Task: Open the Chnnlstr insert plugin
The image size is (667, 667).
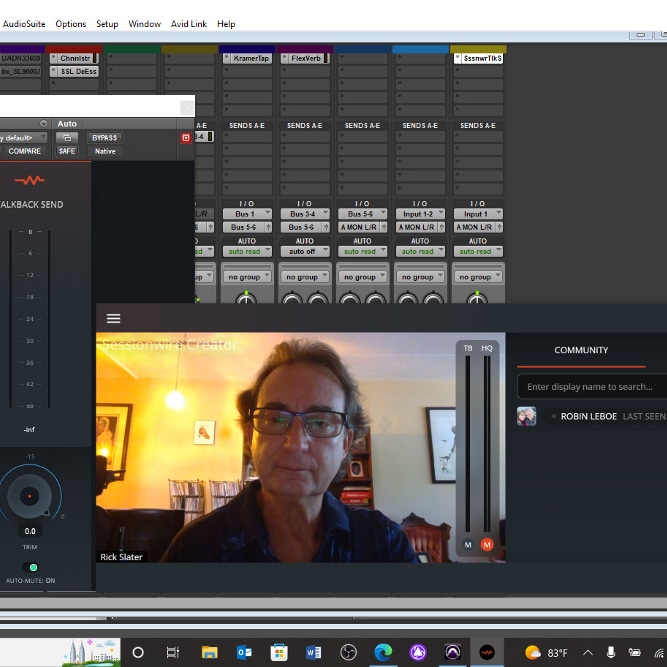Action: point(74,58)
